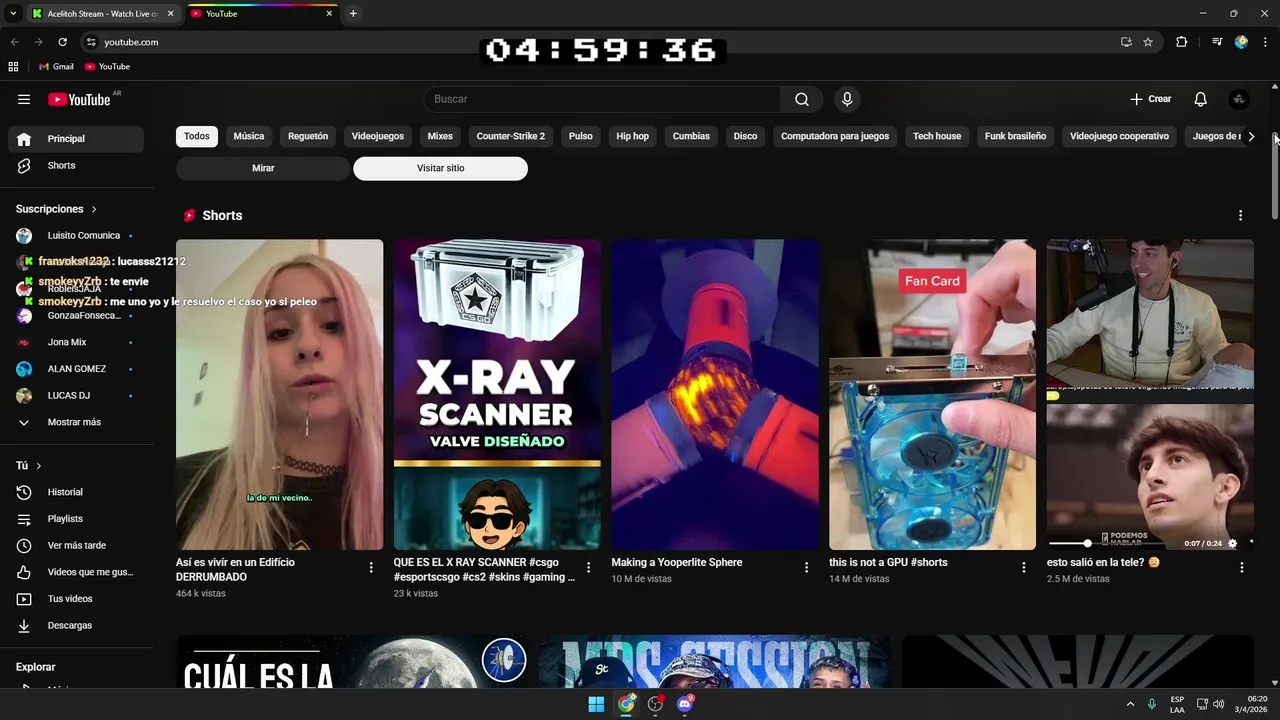Open Chrome apps grid in bookmarks bar
Screen dimensions: 1280x720
pyautogui.click(x=13, y=66)
